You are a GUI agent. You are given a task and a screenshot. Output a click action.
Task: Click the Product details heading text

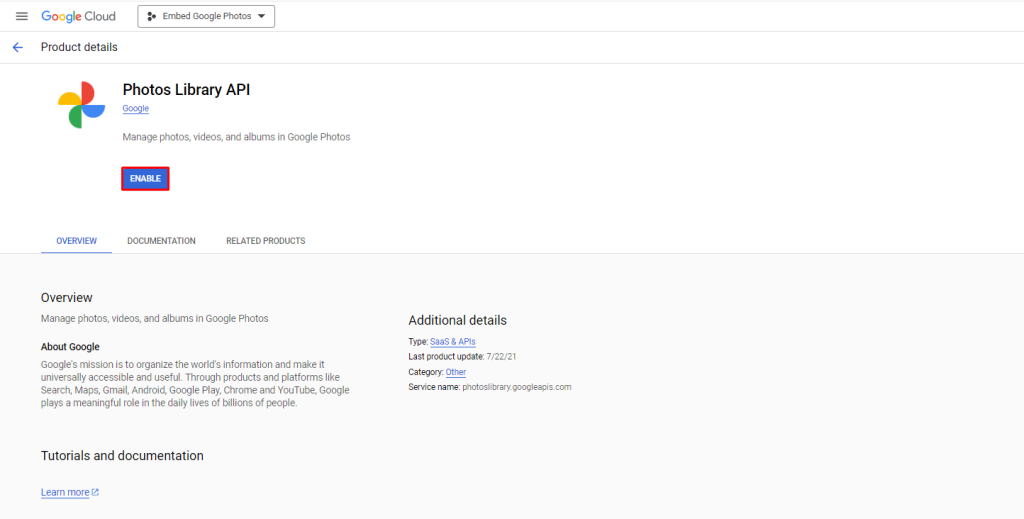point(79,47)
